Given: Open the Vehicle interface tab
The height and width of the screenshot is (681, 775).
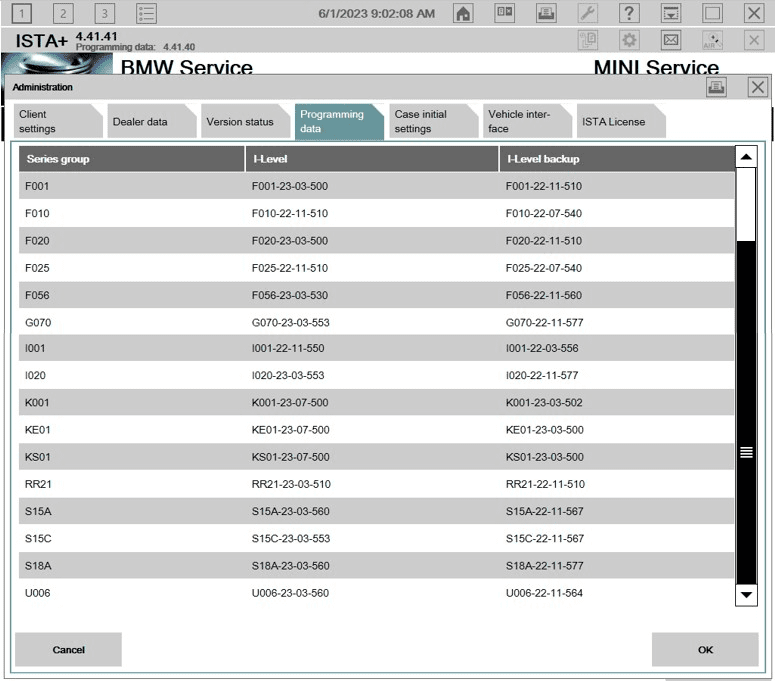Looking at the screenshot, I should point(527,121).
